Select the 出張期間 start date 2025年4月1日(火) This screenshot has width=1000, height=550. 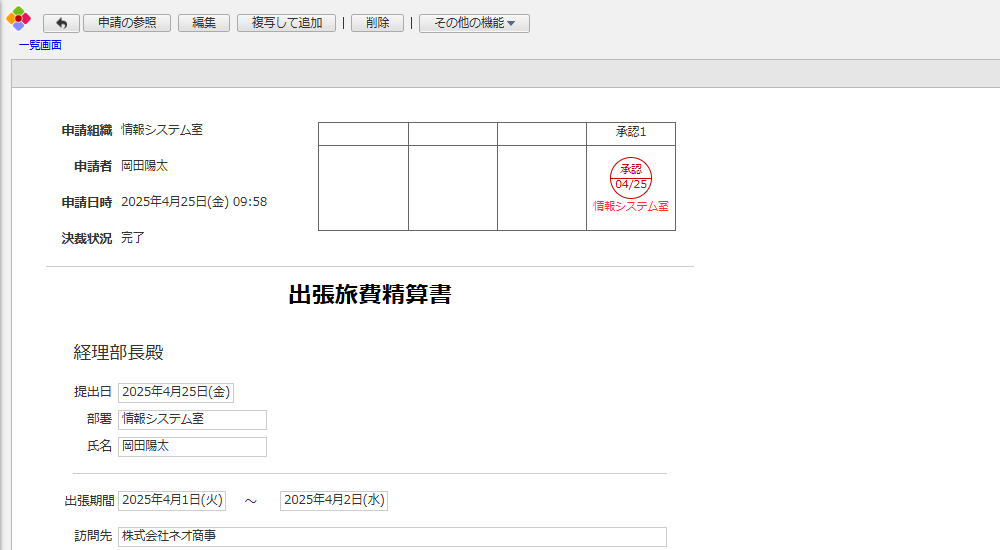point(172,500)
